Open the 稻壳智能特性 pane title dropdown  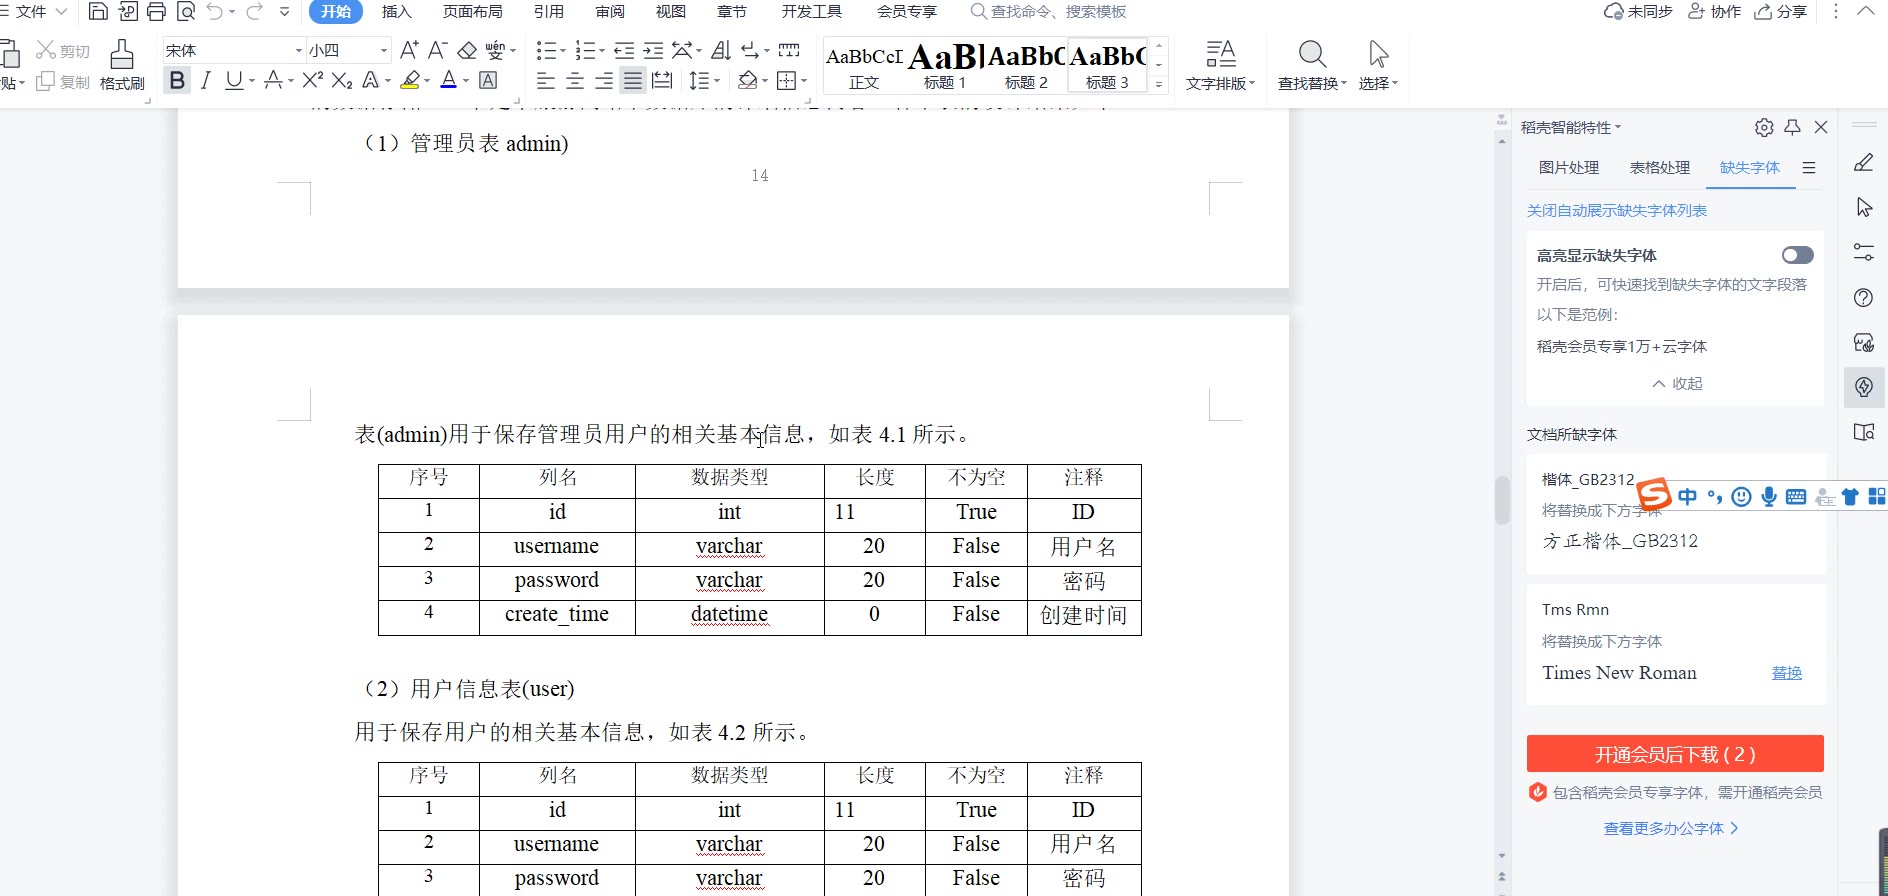click(1571, 127)
